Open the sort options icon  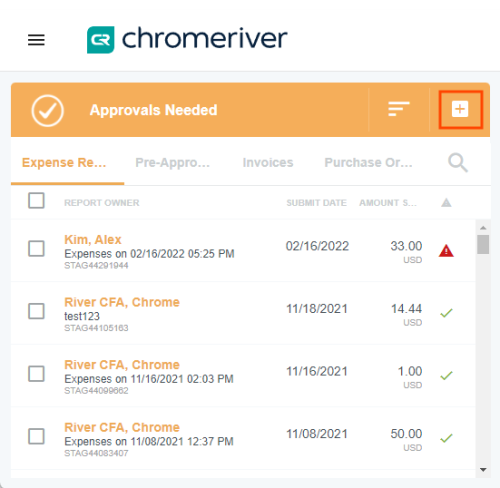pos(399,109)
